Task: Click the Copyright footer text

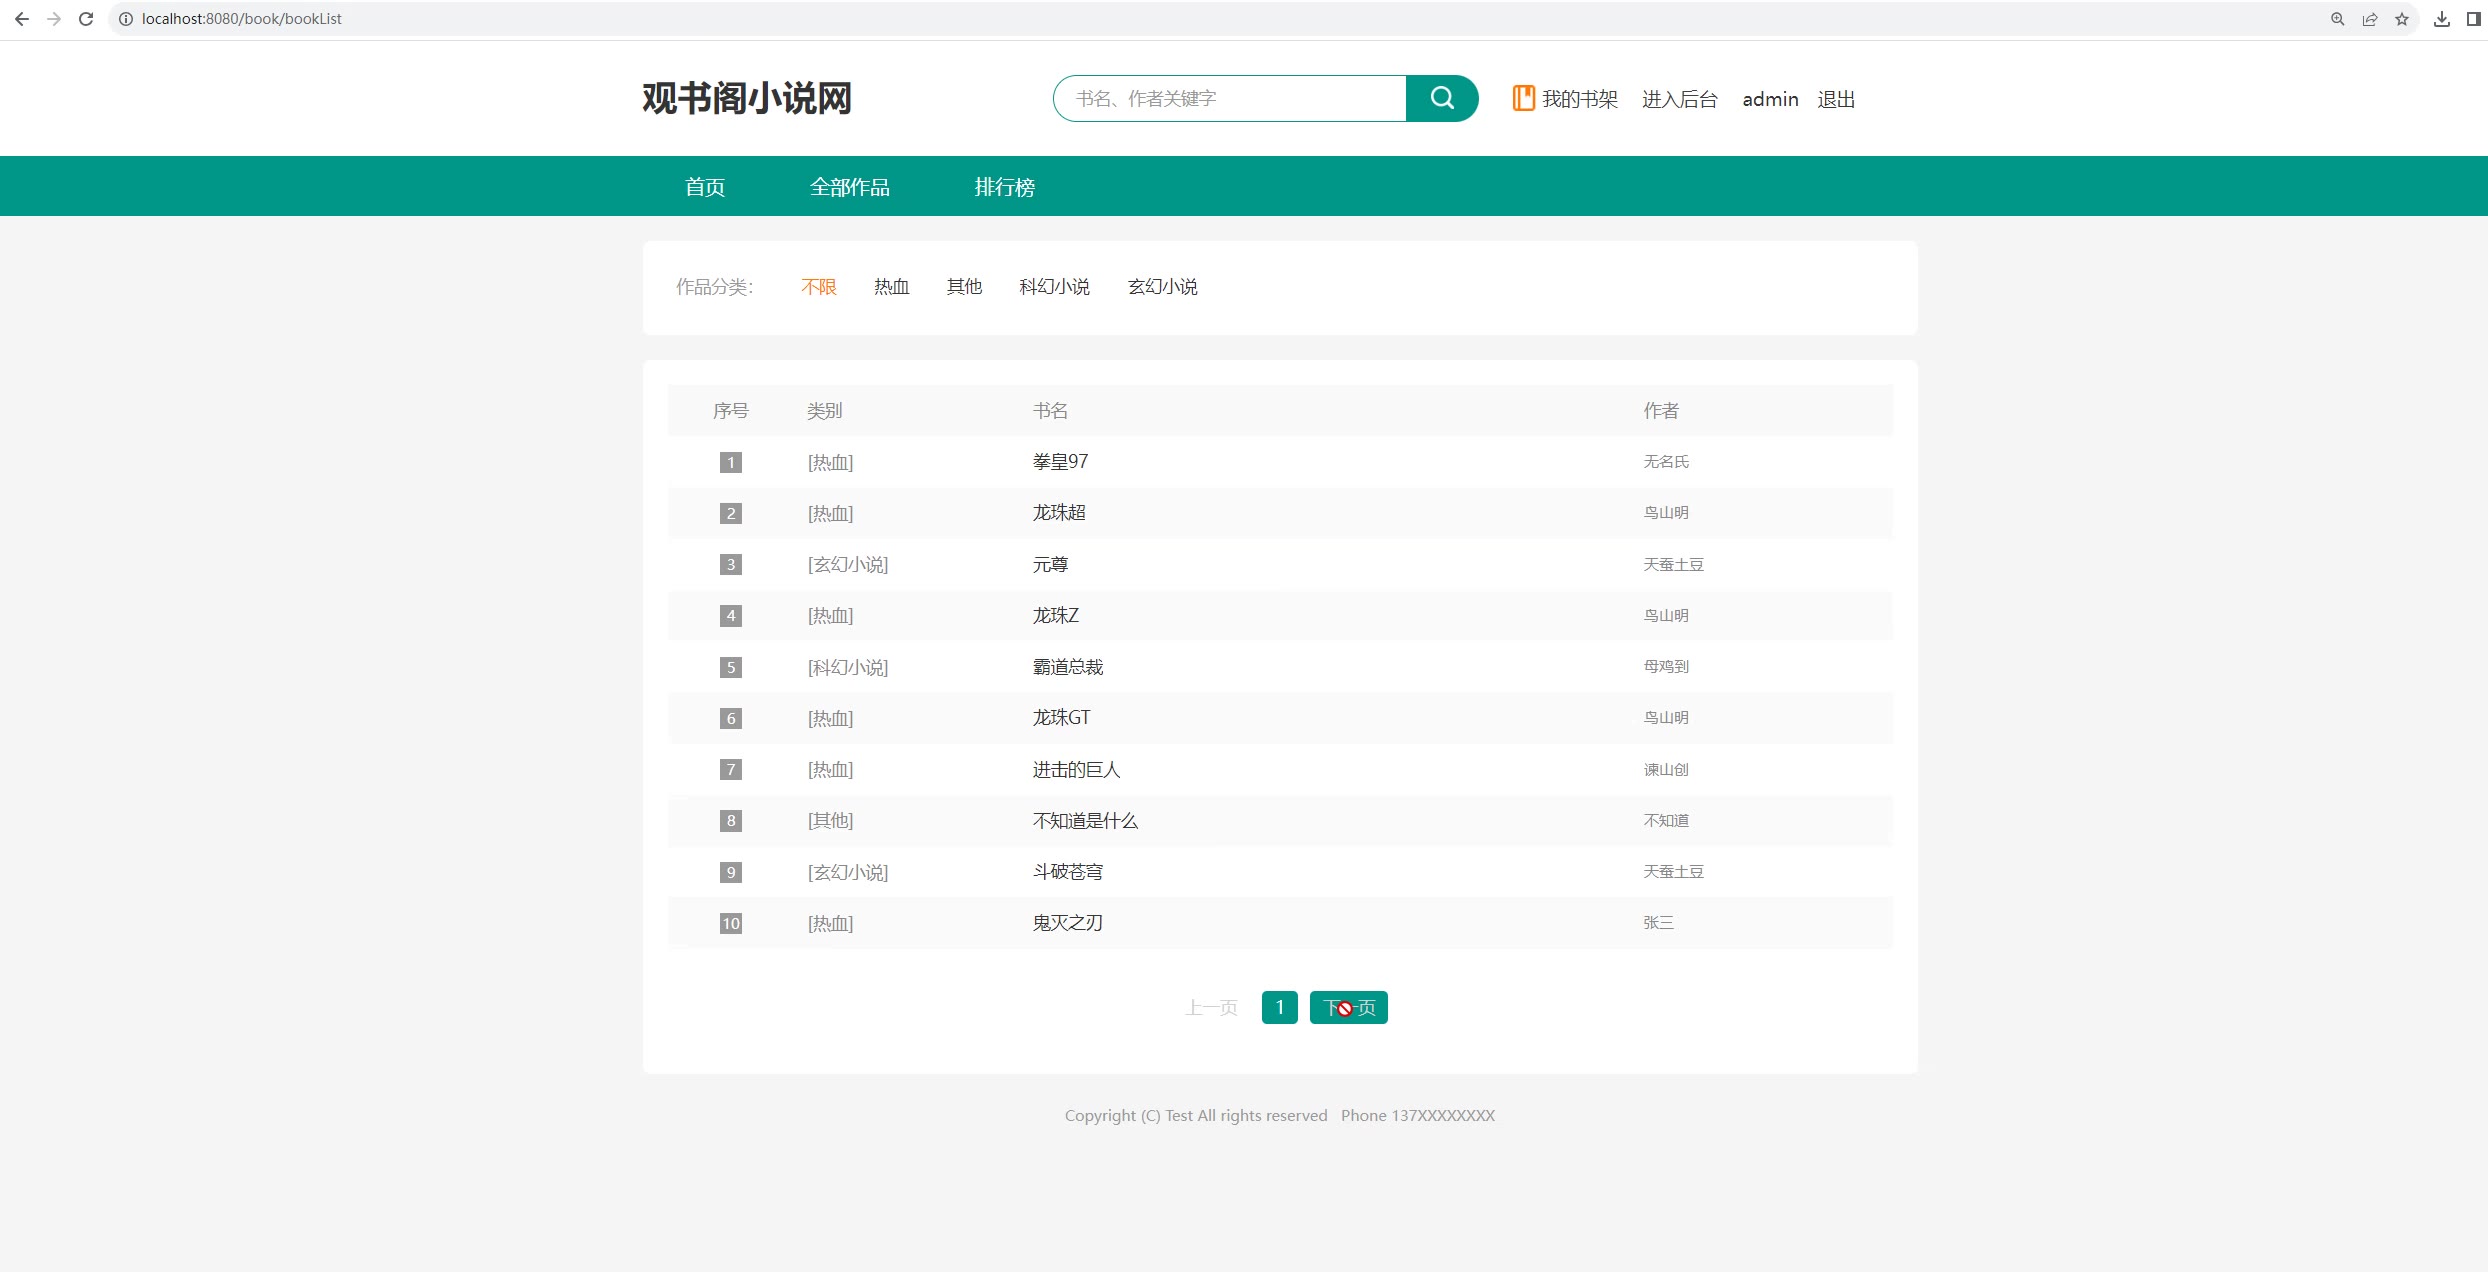Action: tap(1279, 1116)
